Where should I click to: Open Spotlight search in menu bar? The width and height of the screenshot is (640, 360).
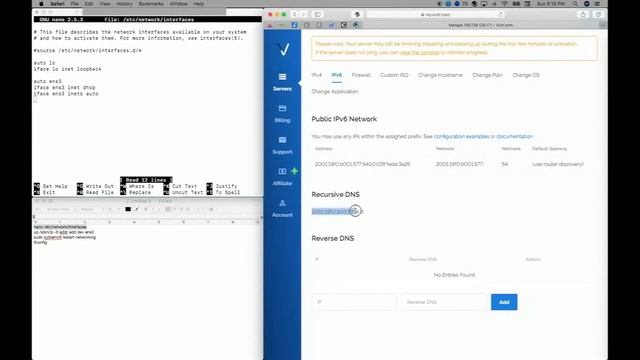[x=575, y=4]
